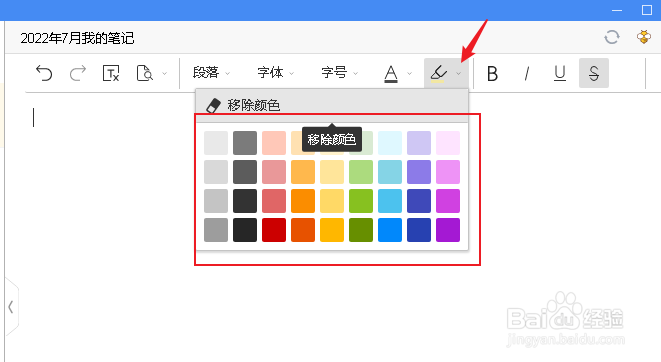Pick the light orange second-row swatch
Viewport: 661px width, 362px height.
pos(303,172)
